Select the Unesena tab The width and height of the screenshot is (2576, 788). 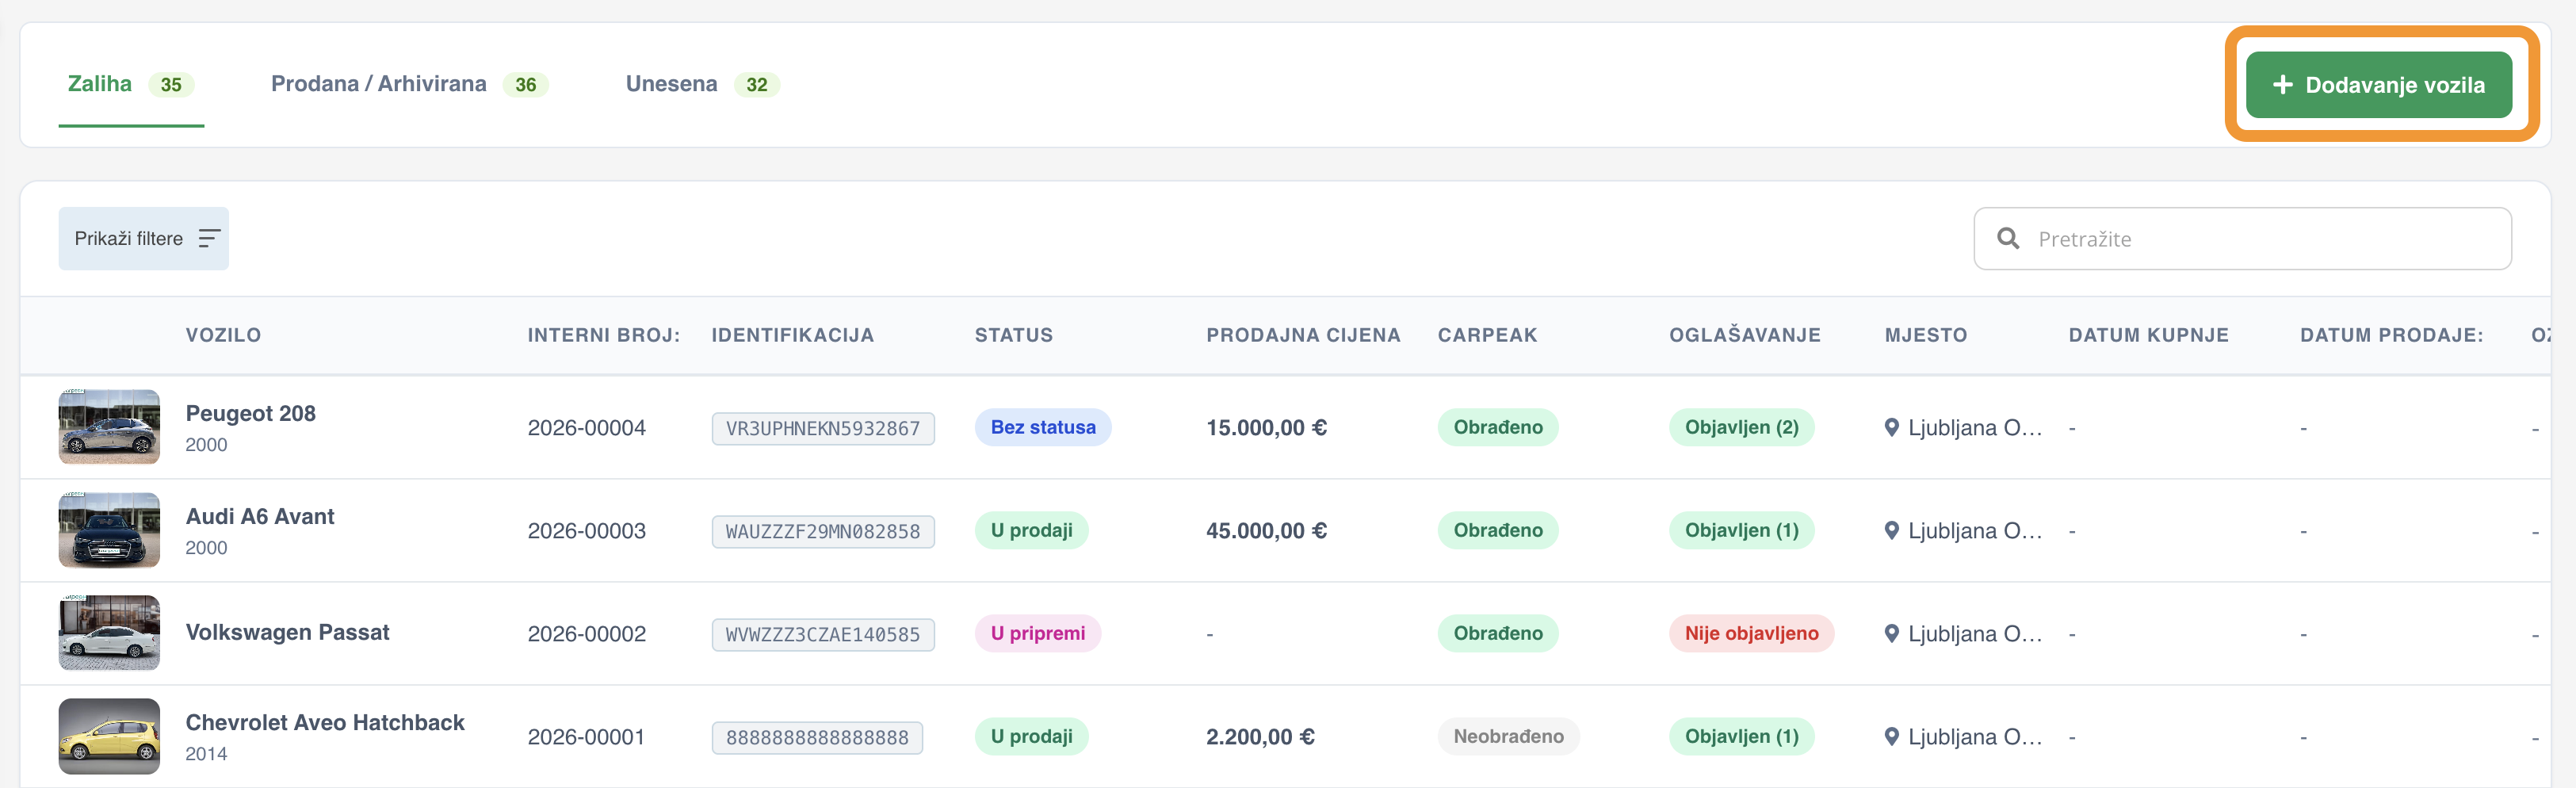tap(702, 85)
